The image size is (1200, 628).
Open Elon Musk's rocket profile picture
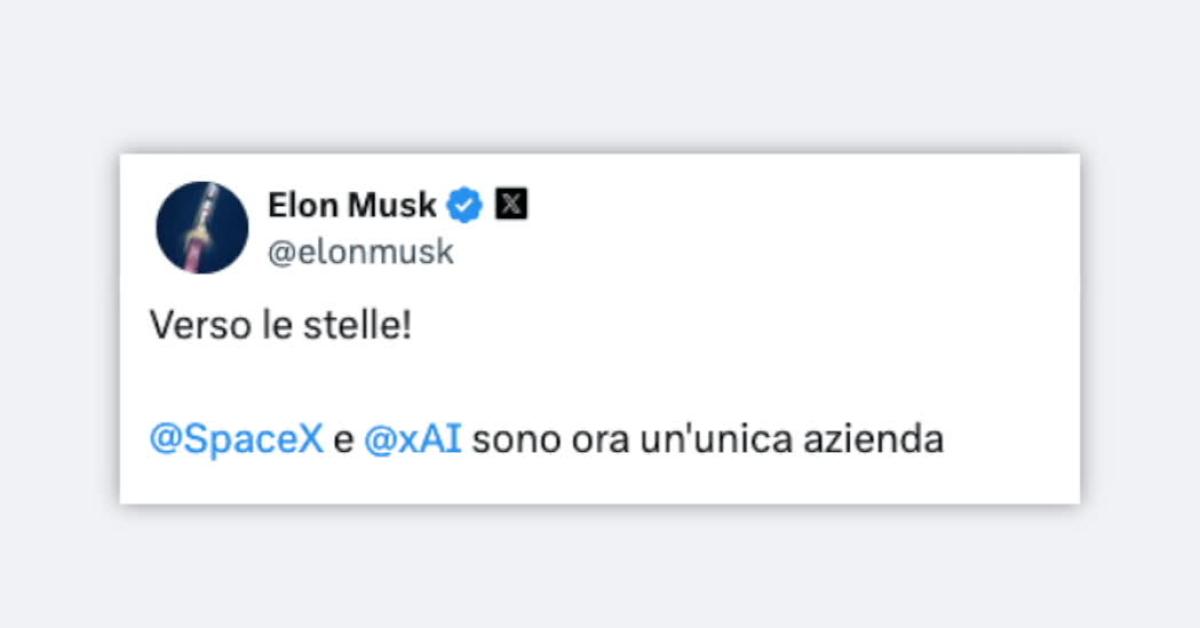202,227
